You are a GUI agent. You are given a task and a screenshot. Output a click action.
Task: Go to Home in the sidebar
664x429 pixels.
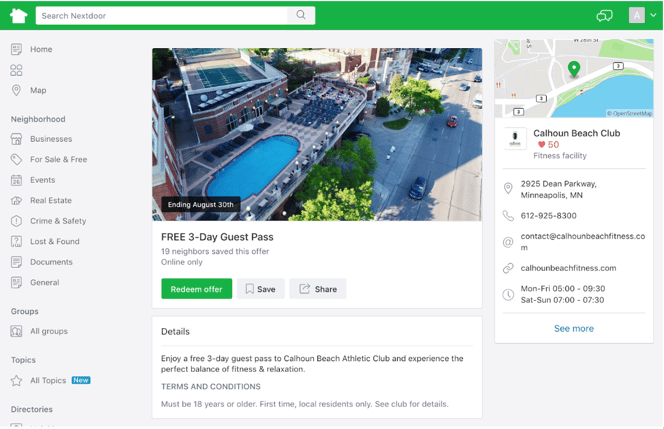pos(41,49)
